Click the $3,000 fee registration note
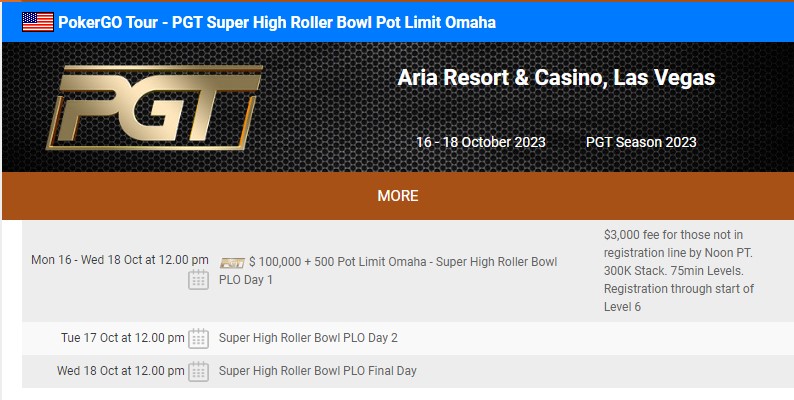This screenshot has width=794, height=400. 680,270
